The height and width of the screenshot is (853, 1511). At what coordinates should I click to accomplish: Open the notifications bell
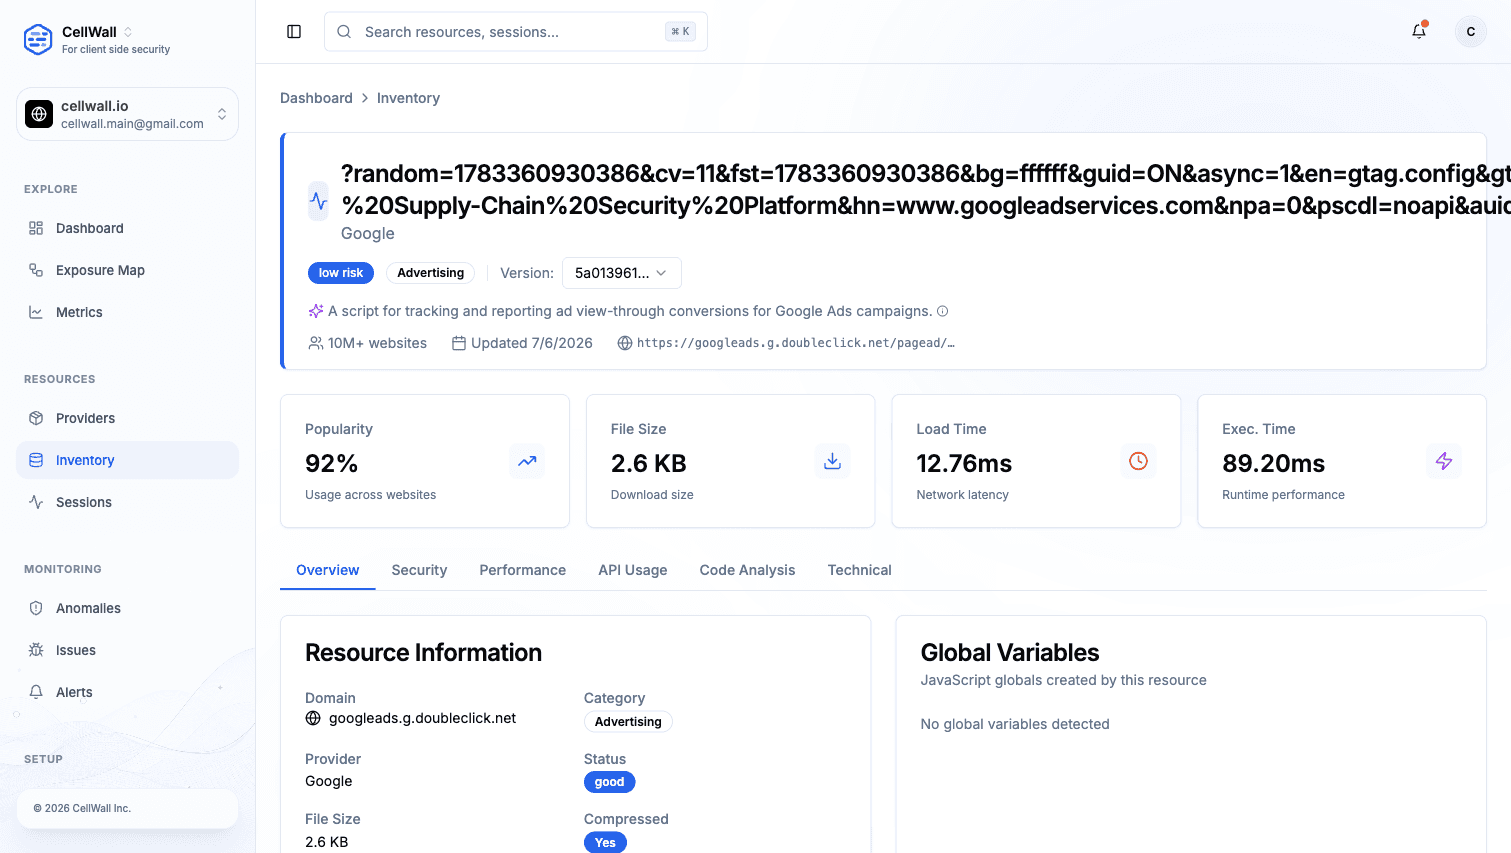coord(1419,32)
